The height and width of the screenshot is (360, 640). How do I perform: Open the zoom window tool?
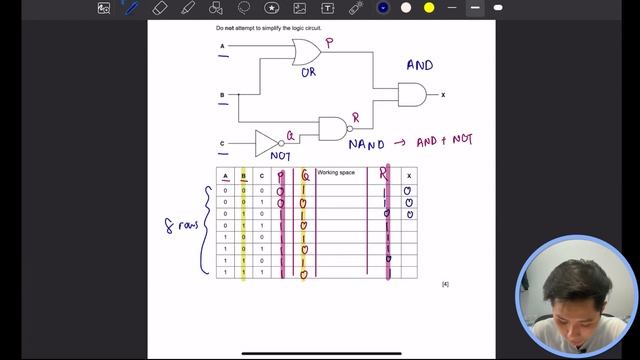104,8
